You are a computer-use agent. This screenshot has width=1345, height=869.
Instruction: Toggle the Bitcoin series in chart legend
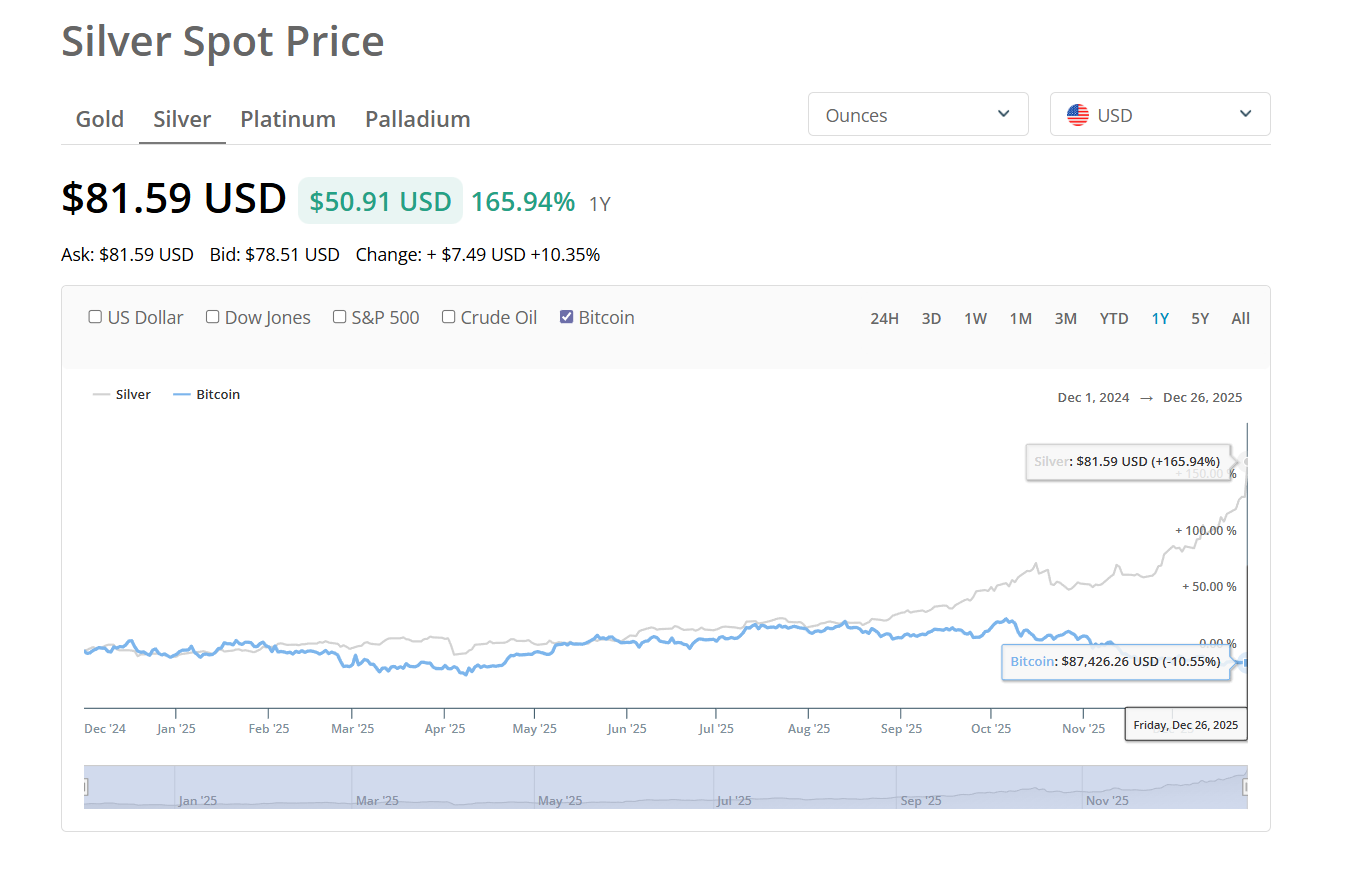tap(207, 395)
